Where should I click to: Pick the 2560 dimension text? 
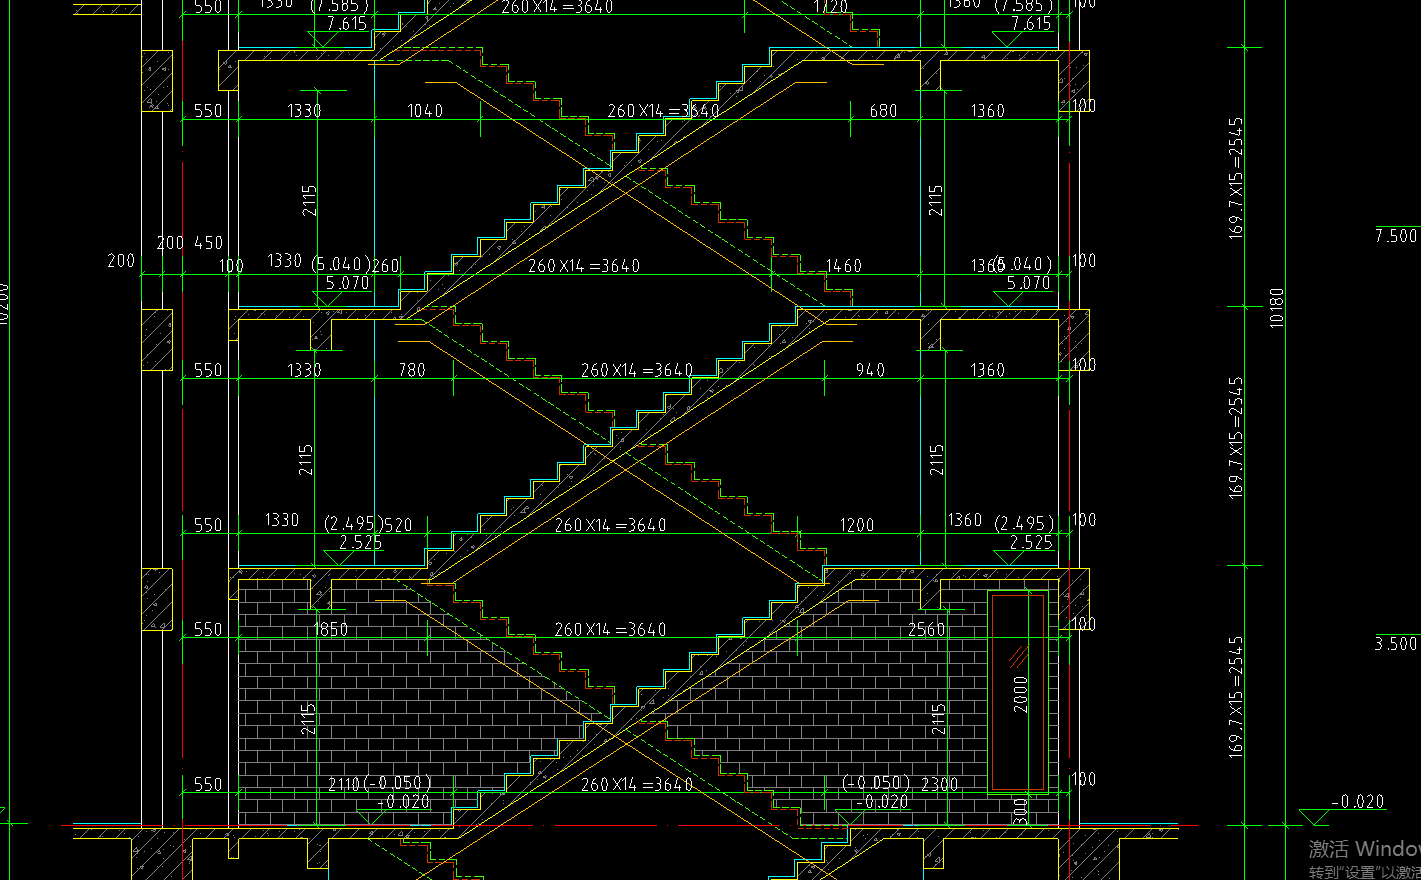tap(927, 629)
